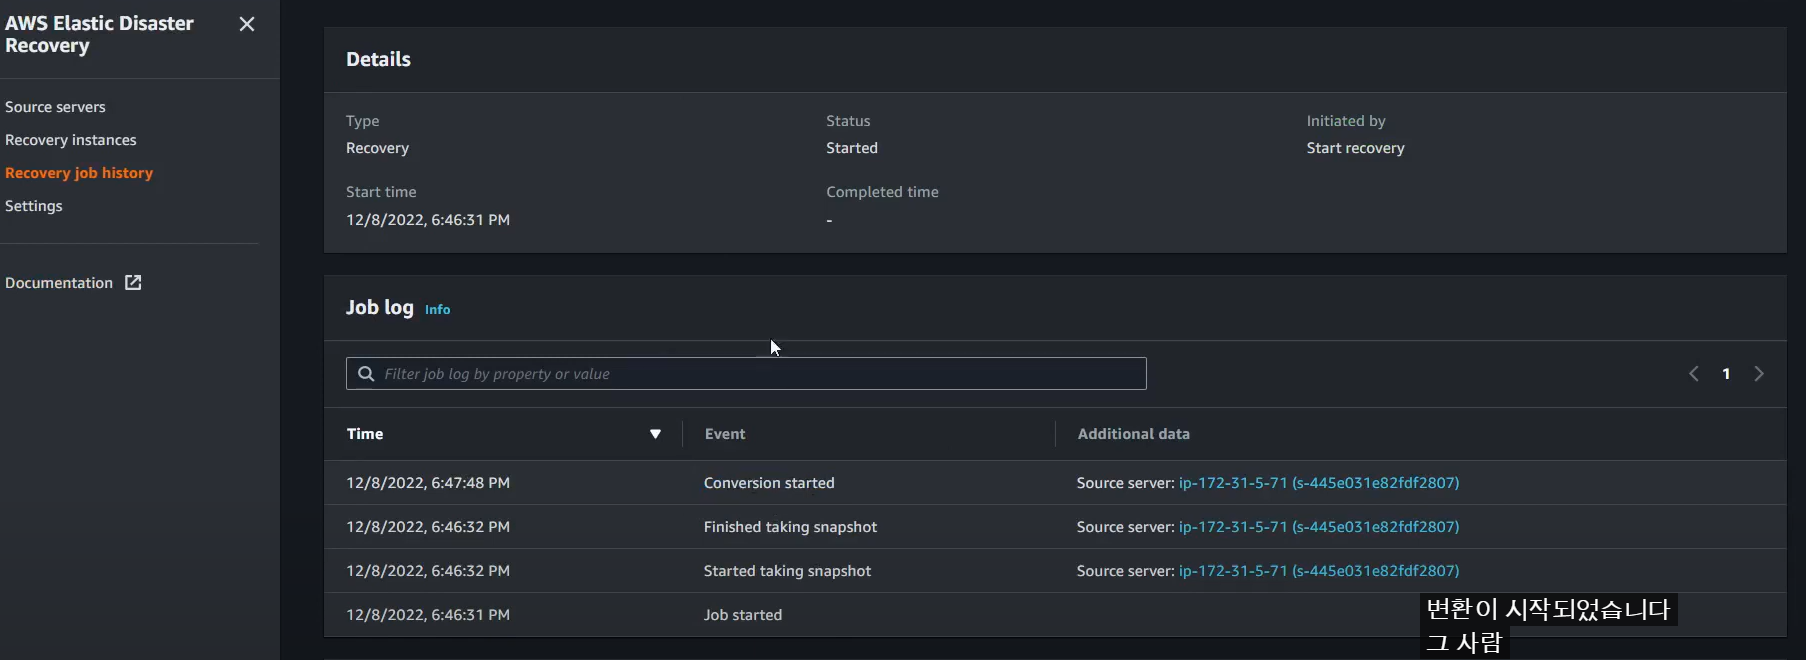
Task: Select the Conversion started event text
Action: (x=769, y=483)
